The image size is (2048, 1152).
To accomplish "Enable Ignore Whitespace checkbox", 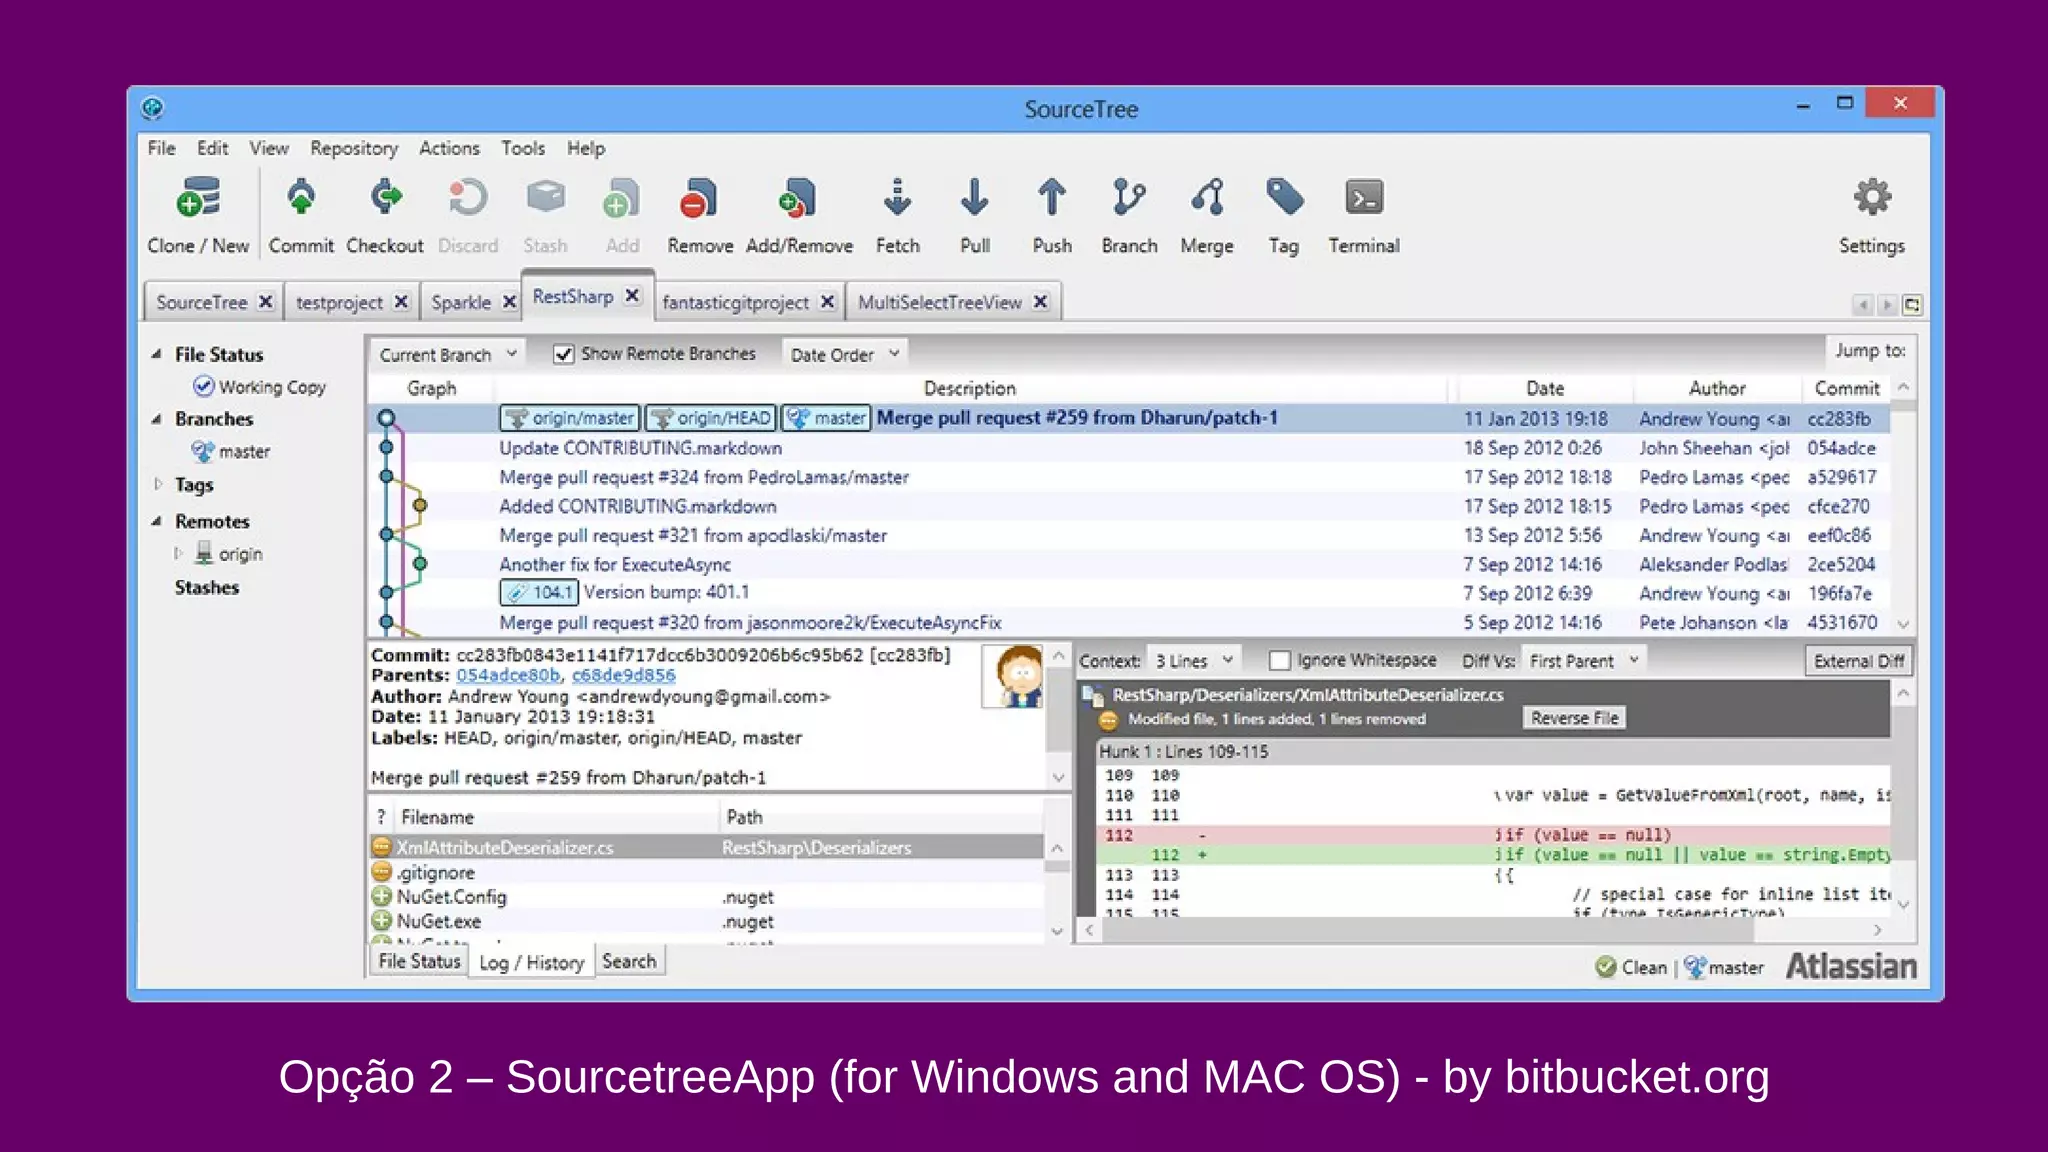I will pos(1279,661).
